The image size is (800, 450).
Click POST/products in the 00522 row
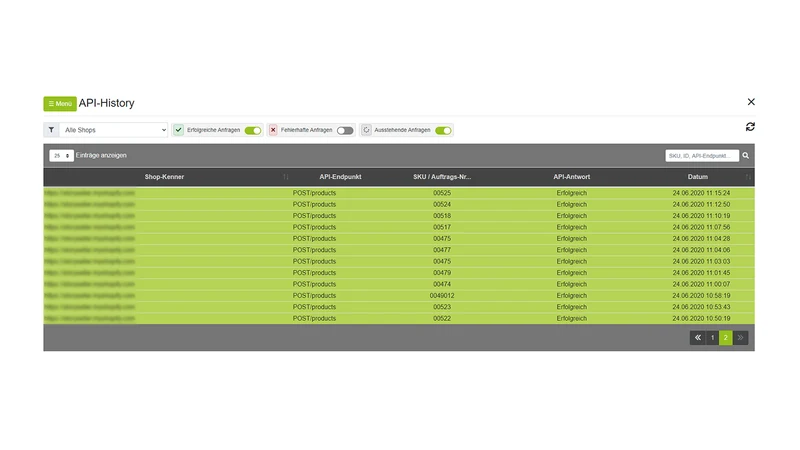tap(314, 318)
